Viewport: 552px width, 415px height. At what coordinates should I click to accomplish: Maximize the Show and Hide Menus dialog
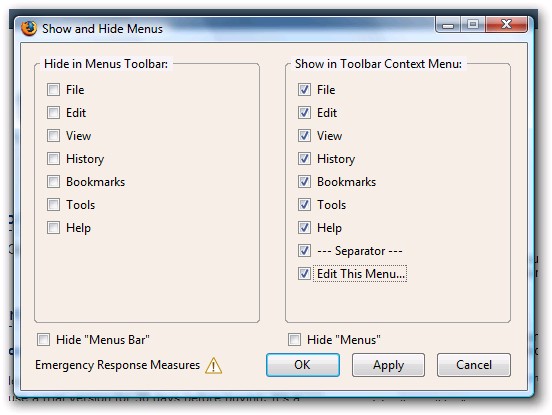(x=472, y=25)
